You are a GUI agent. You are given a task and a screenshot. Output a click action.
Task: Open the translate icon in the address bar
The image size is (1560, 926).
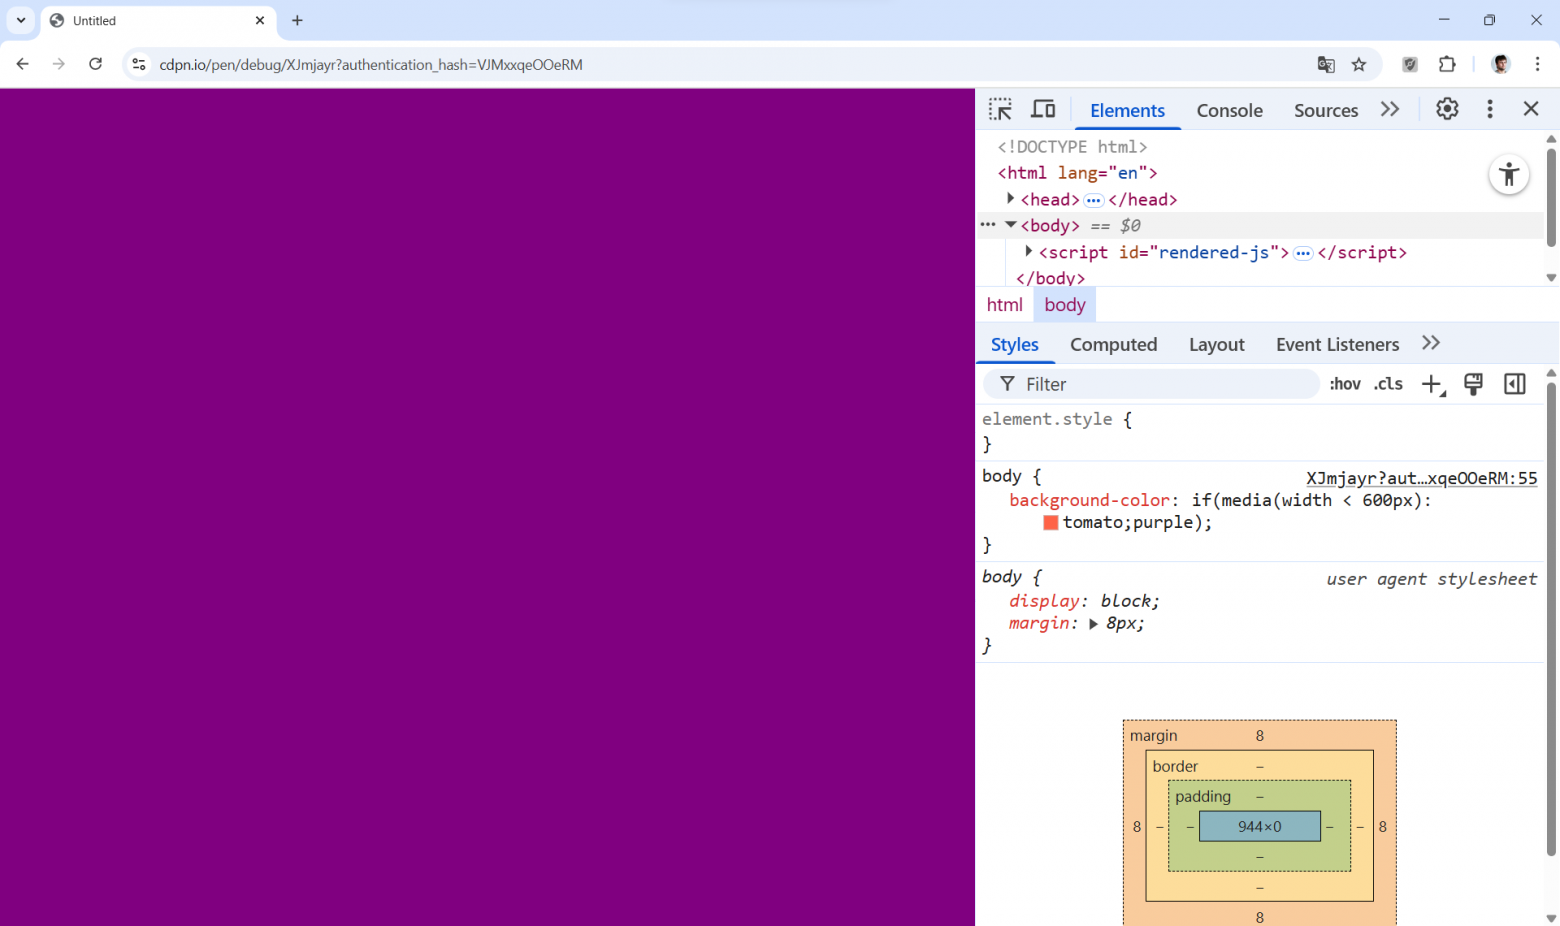pos(1326,64)
